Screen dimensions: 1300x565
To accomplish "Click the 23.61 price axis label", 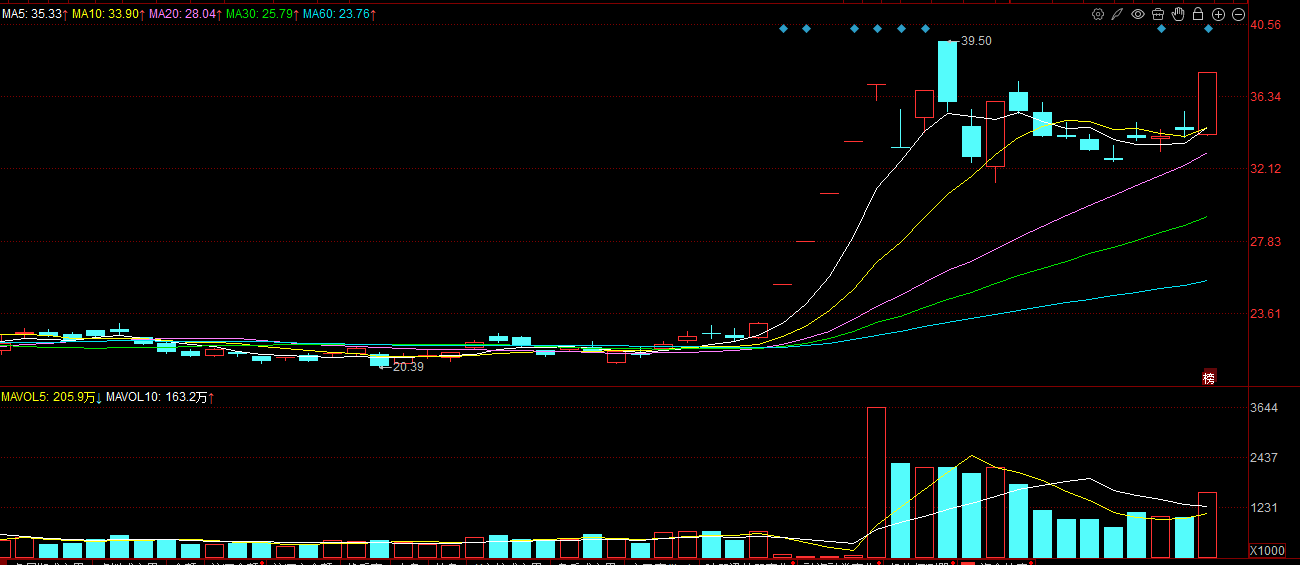I will tap(1266, 314).
